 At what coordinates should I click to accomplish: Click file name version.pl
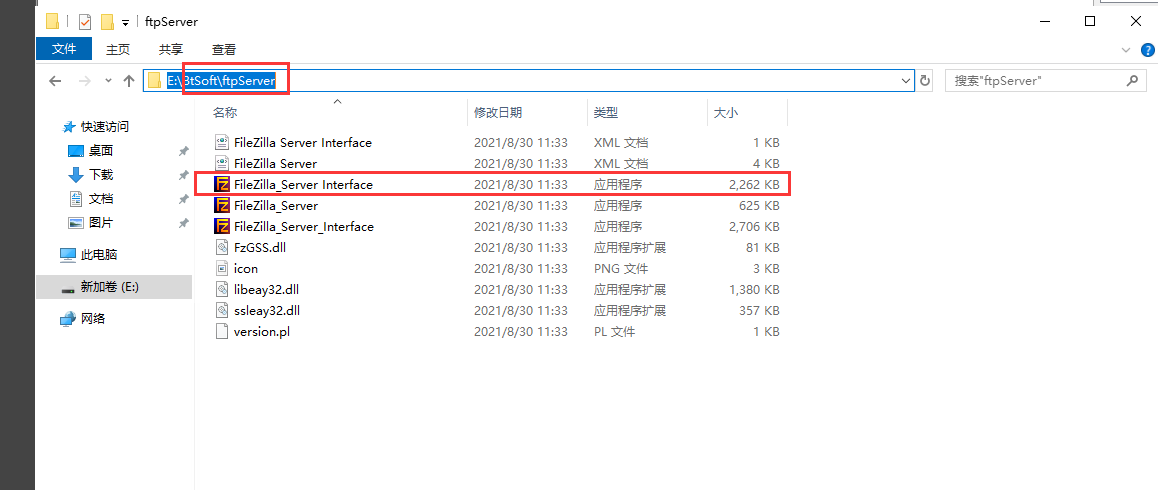click(x=261, y=332)
